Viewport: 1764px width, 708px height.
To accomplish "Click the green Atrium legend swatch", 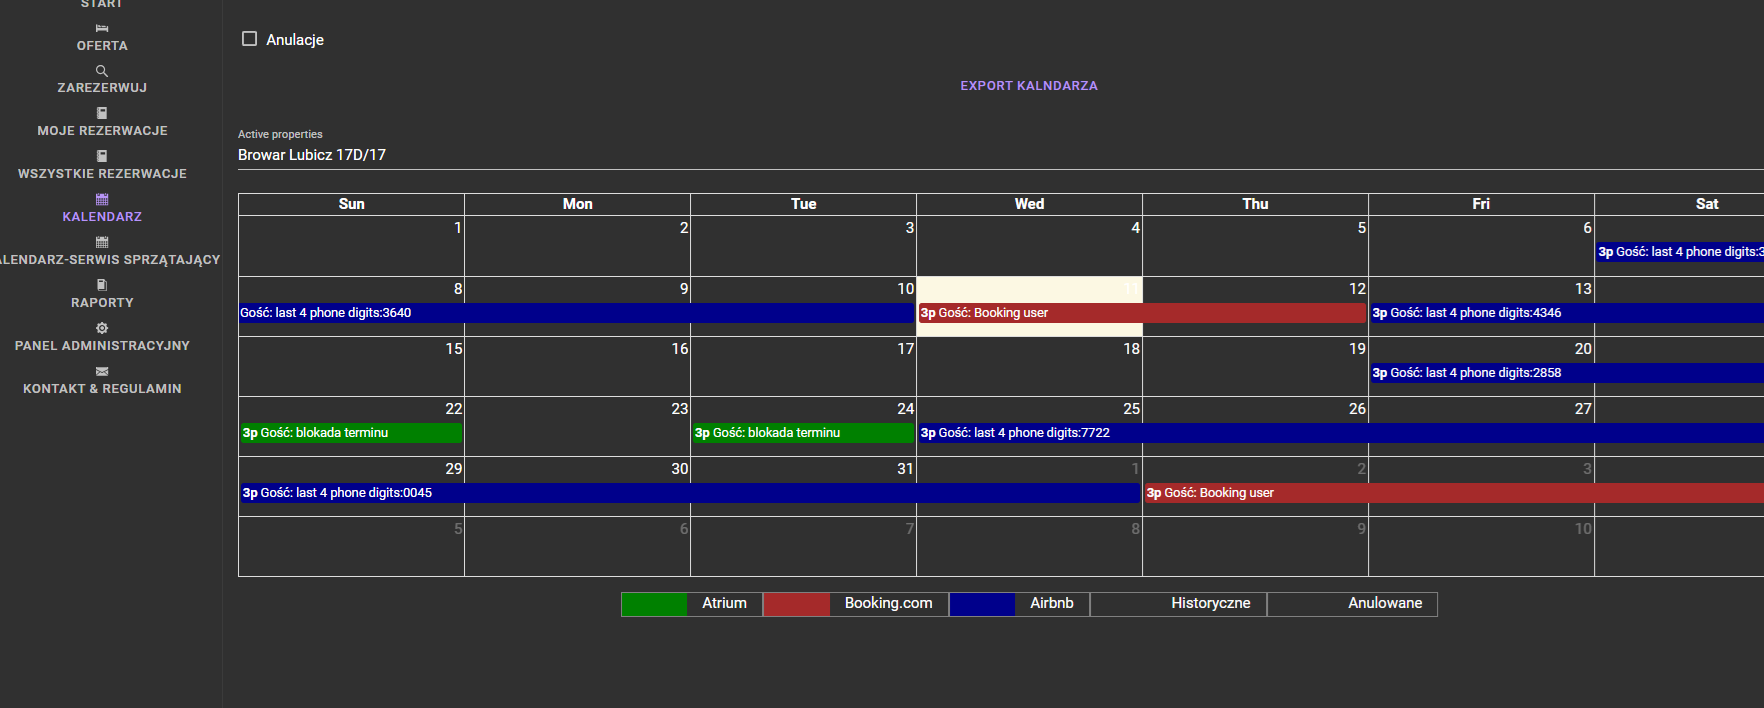I will point(654,604).
